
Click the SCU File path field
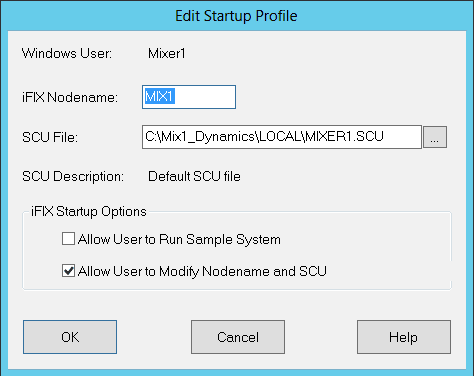point(282,137)
